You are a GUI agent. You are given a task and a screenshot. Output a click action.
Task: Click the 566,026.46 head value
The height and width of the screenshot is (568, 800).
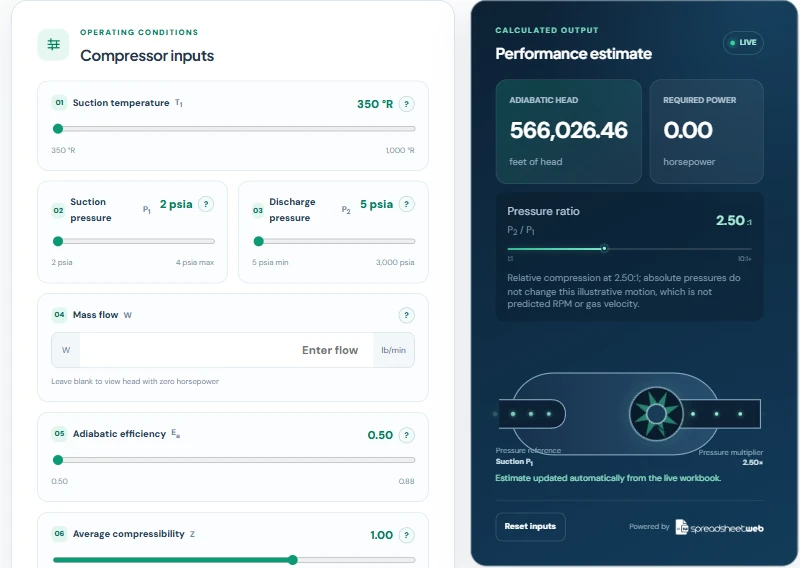(x=568, y=130)
